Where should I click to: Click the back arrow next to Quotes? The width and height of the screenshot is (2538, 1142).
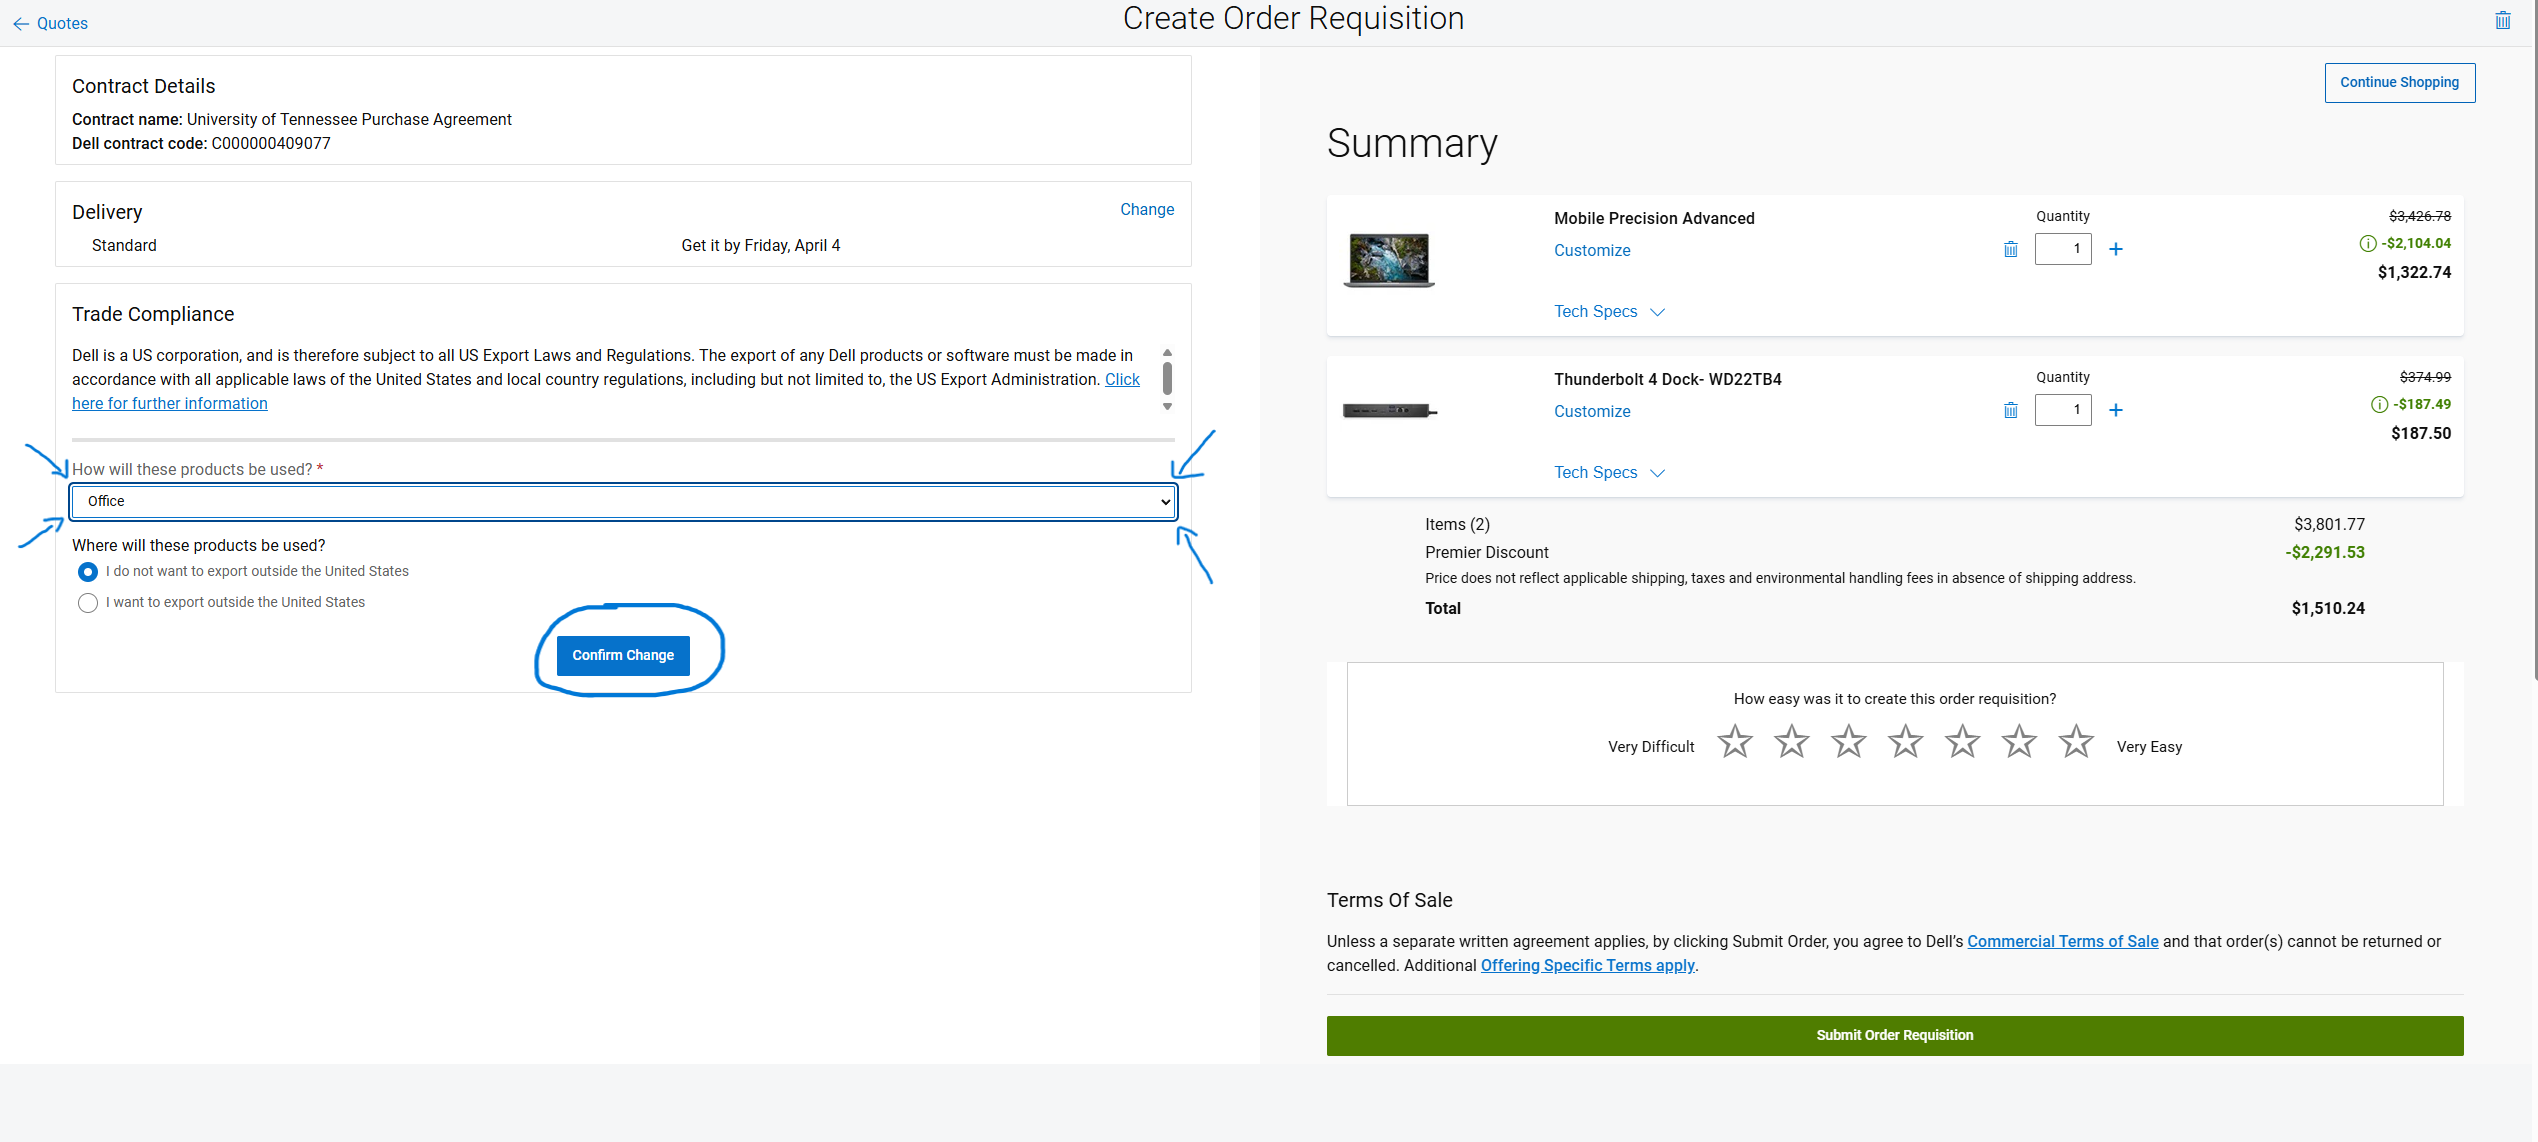pyautogui.click(x=21, y=24)
